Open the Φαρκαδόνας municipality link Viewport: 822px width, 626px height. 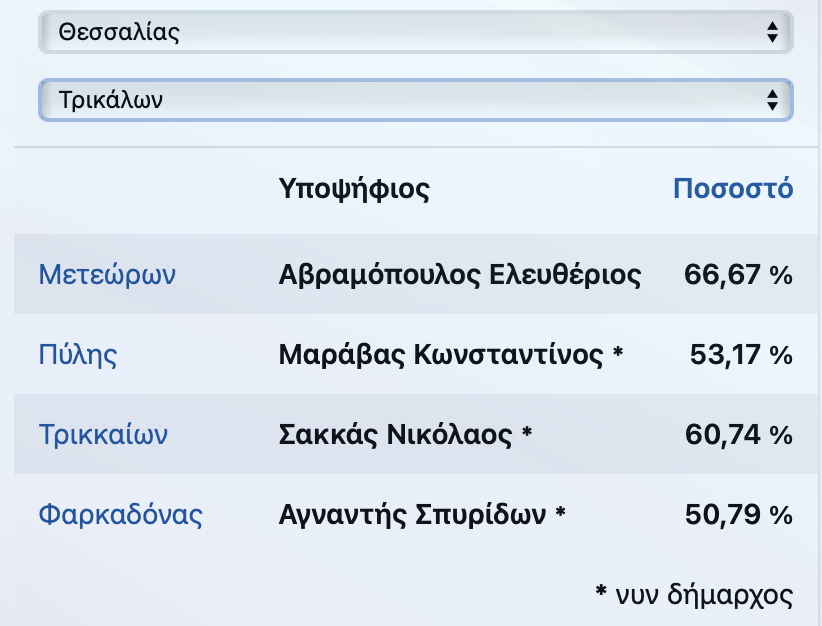coord(121,514)
